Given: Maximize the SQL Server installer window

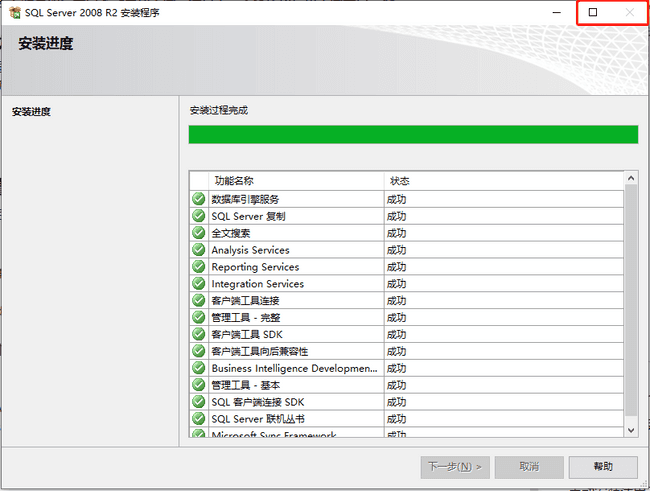Looking at the screenshot, I should click(x=593, y=12).
